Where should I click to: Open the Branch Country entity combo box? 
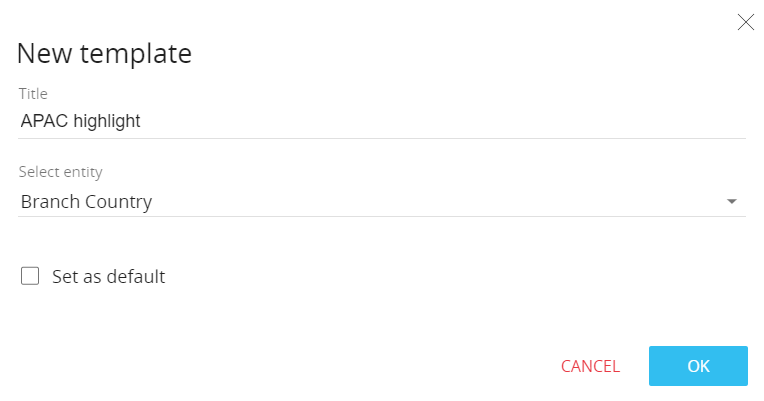[x=380, y=202]
